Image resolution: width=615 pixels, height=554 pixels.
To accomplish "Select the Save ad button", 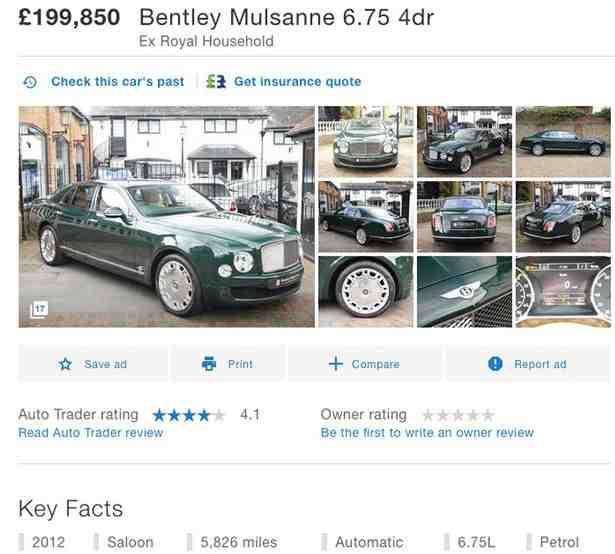I will click(x=93, y=364).
